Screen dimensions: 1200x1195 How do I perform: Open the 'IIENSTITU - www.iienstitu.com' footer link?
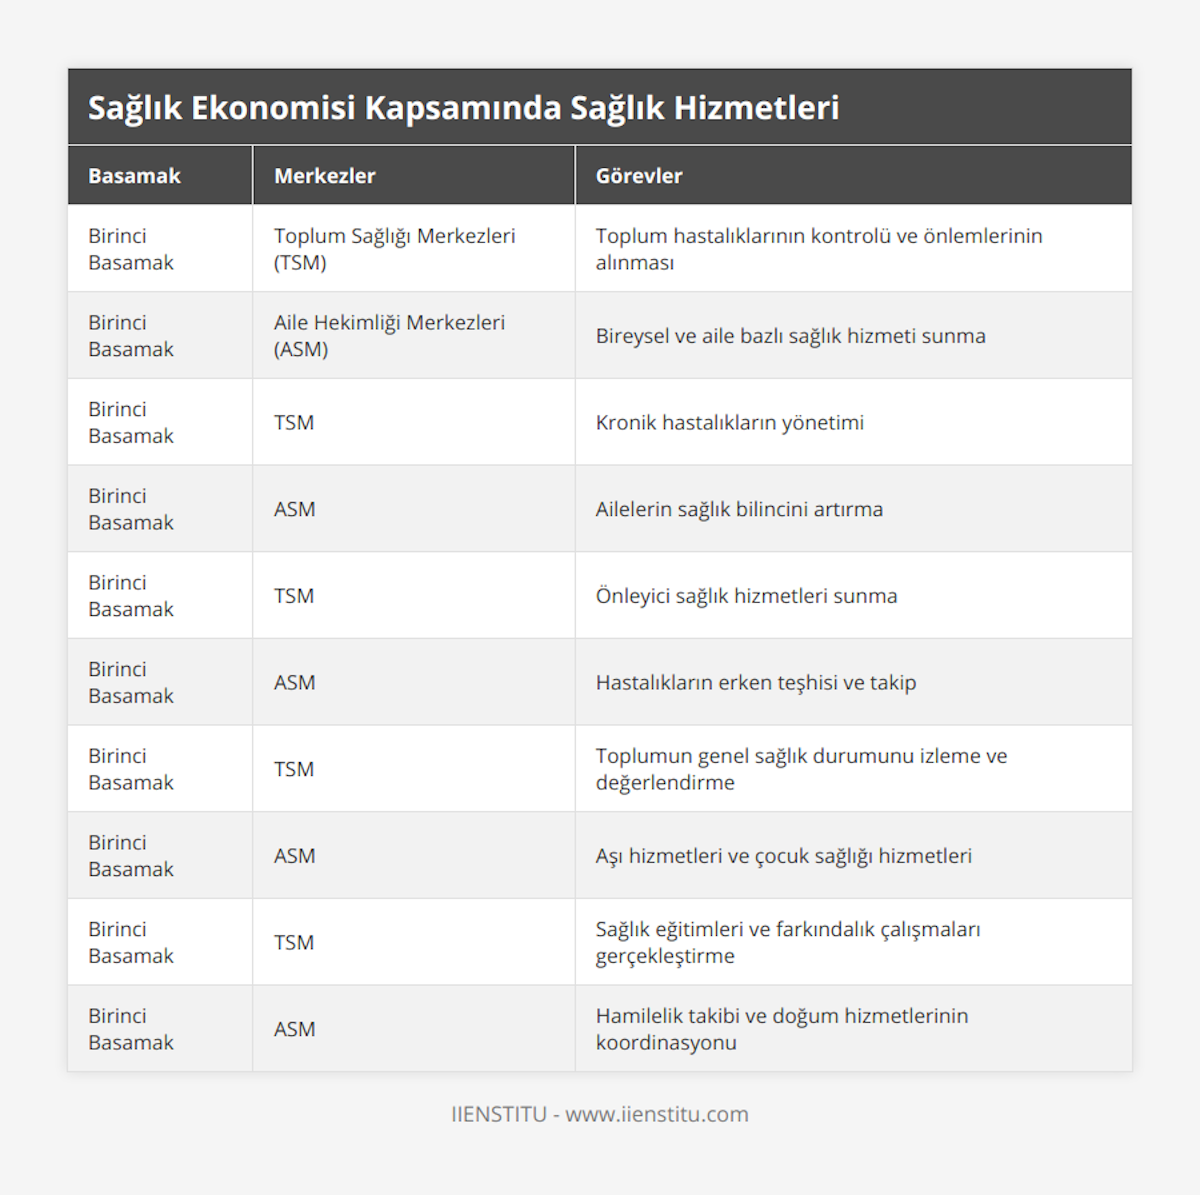[x=599, y=1114]
